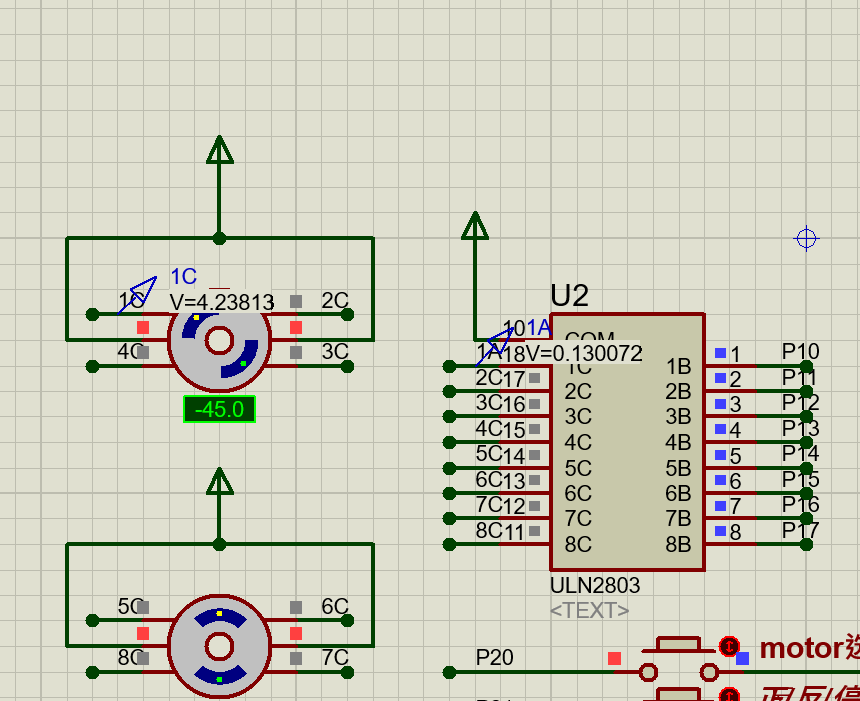The width and height of the screenshot is (860, 701).
Task: Click the P17 net label
Action: pos(801,530)
